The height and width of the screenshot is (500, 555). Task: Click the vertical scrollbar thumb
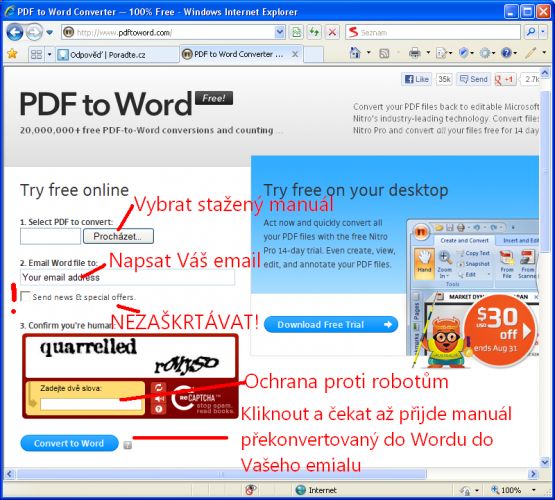click(545, 171)
